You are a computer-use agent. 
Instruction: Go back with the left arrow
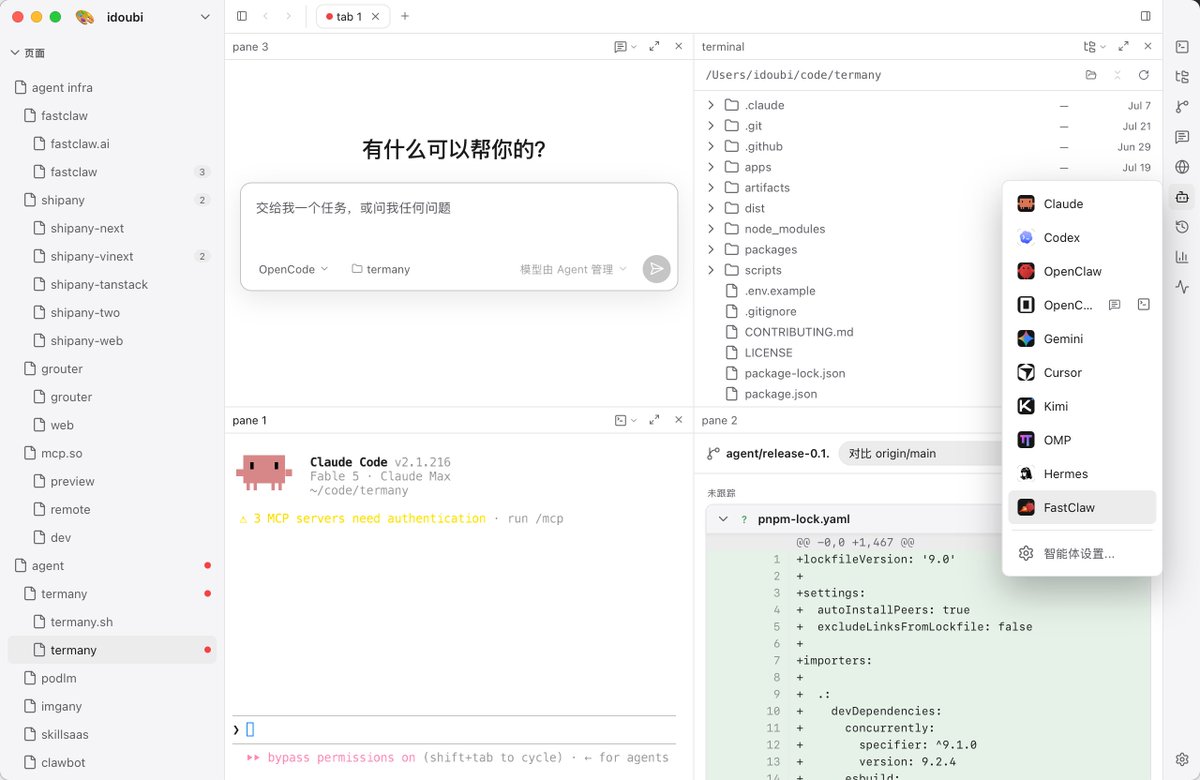click(x=266, y=16)
